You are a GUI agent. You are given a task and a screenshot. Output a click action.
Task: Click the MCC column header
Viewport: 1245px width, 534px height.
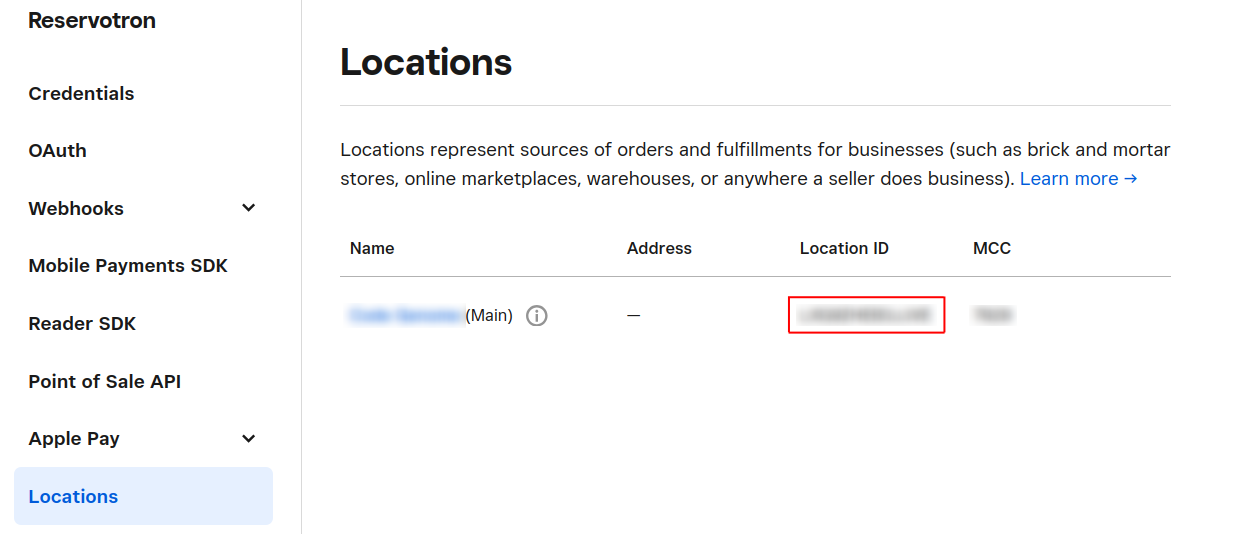[991, 248]
